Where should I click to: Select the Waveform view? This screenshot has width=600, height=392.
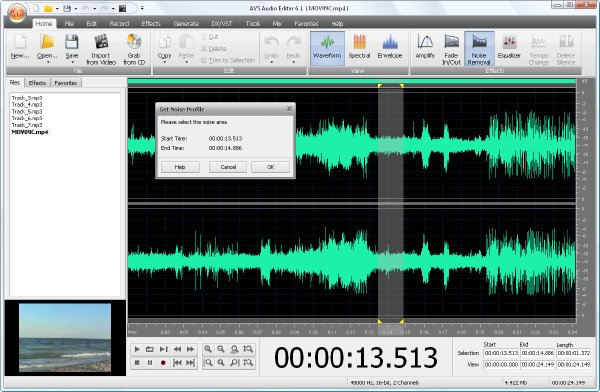click(x=327, y=48)
